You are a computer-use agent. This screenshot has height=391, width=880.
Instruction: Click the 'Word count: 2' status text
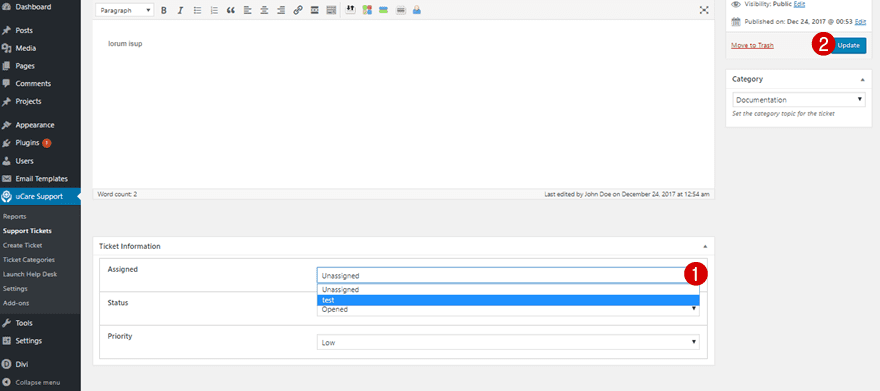click(x=117, y=194)
